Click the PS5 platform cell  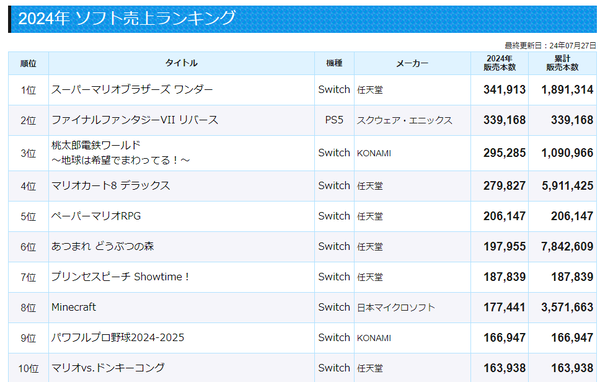click(x=334, y=120)
